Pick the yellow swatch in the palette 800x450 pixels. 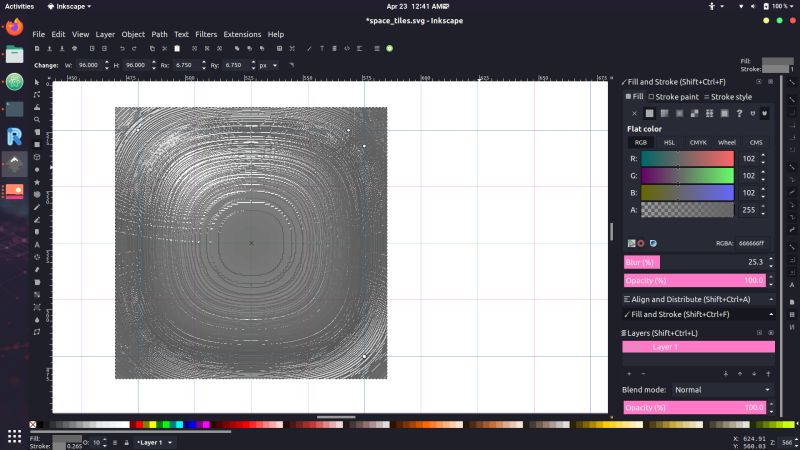click(x=153, y=424)
